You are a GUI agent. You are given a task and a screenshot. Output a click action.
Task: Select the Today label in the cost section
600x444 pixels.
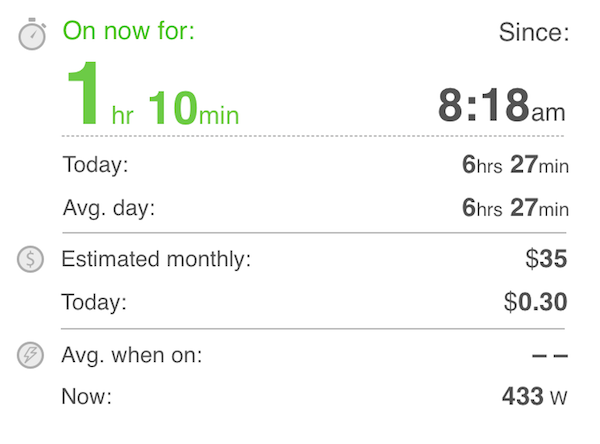95,302
